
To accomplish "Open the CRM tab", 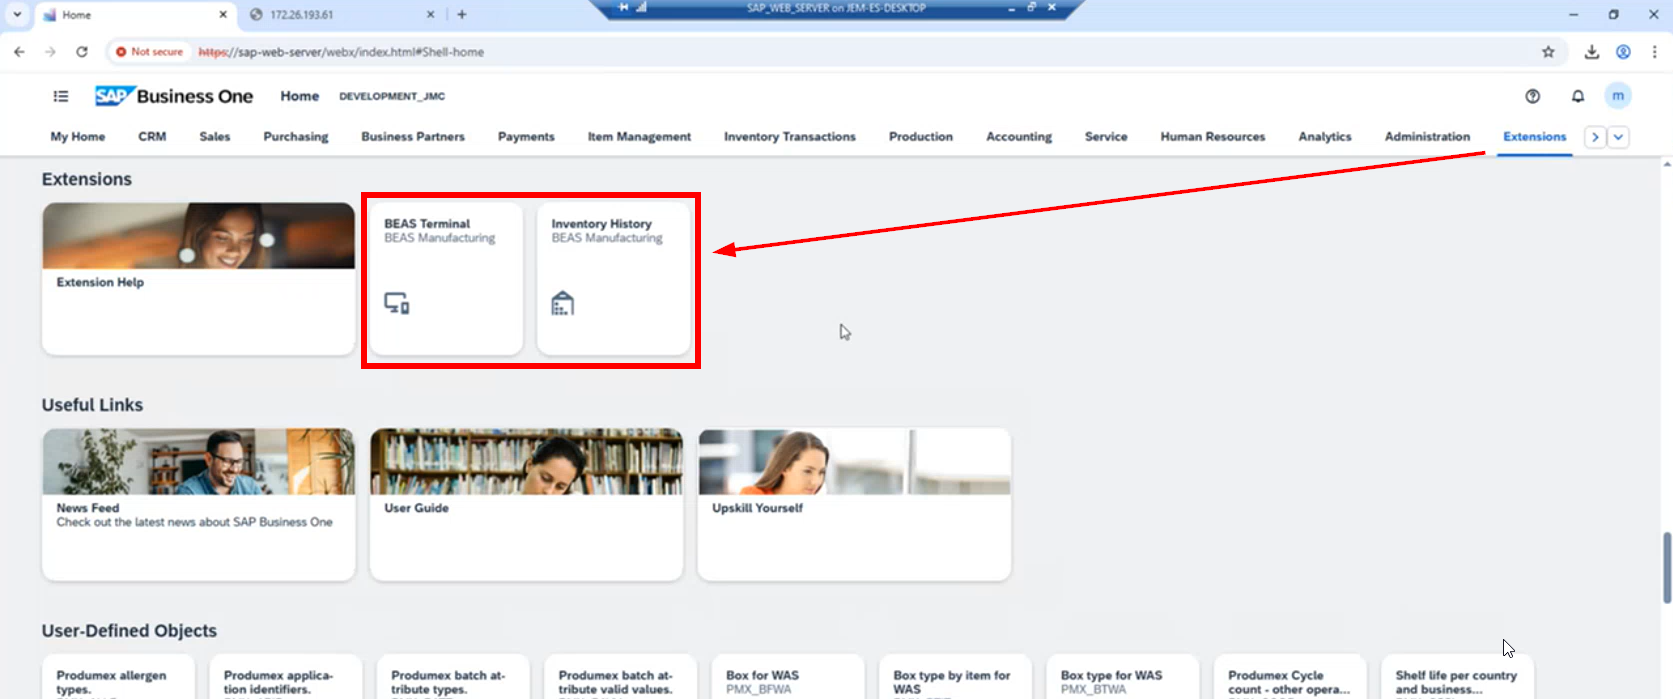I will tap(152, 137).
